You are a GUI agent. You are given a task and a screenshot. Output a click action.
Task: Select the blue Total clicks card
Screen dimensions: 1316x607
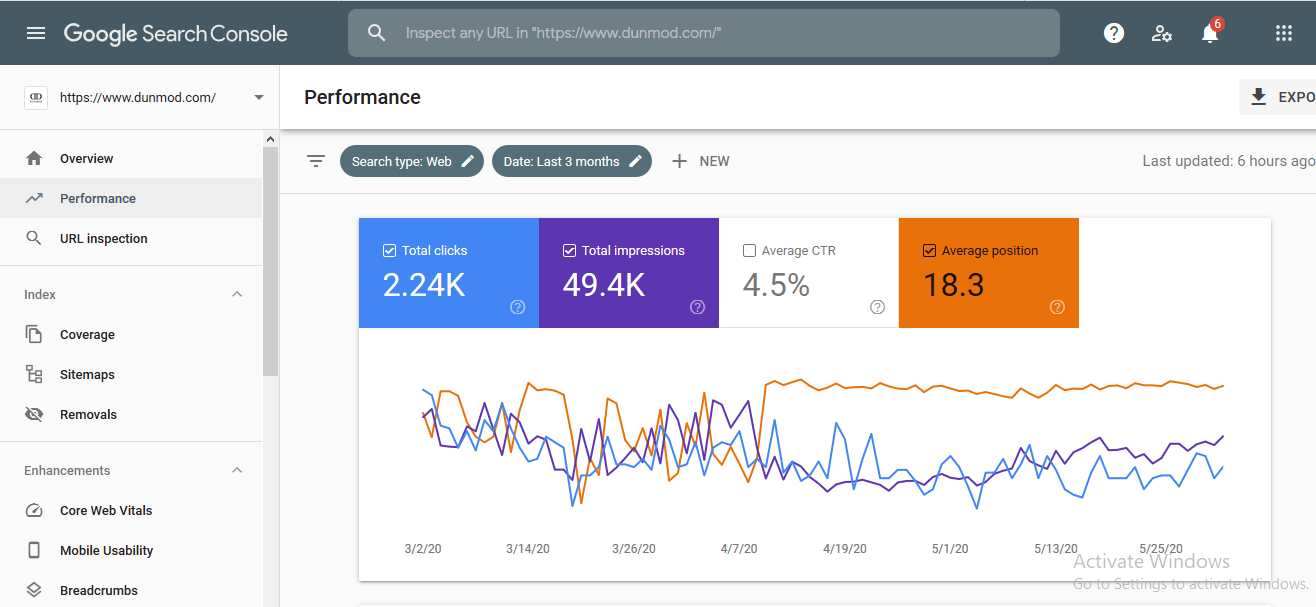pyautogui.click(x=449, y=273)
